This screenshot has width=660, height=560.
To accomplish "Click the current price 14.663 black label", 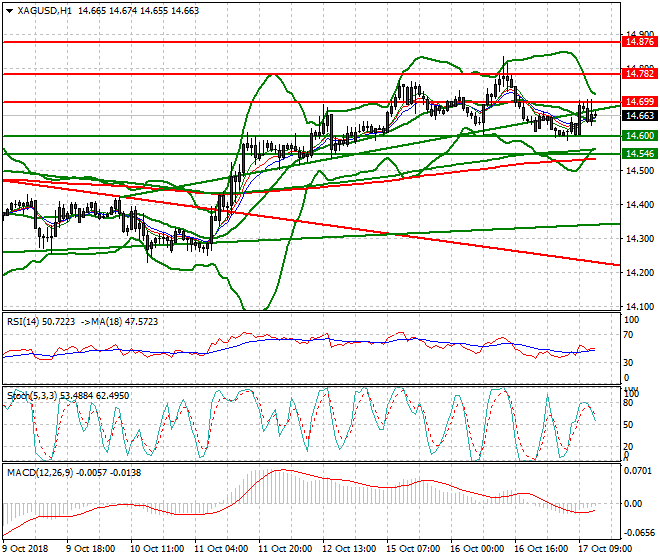I will [x=639, y=116].
